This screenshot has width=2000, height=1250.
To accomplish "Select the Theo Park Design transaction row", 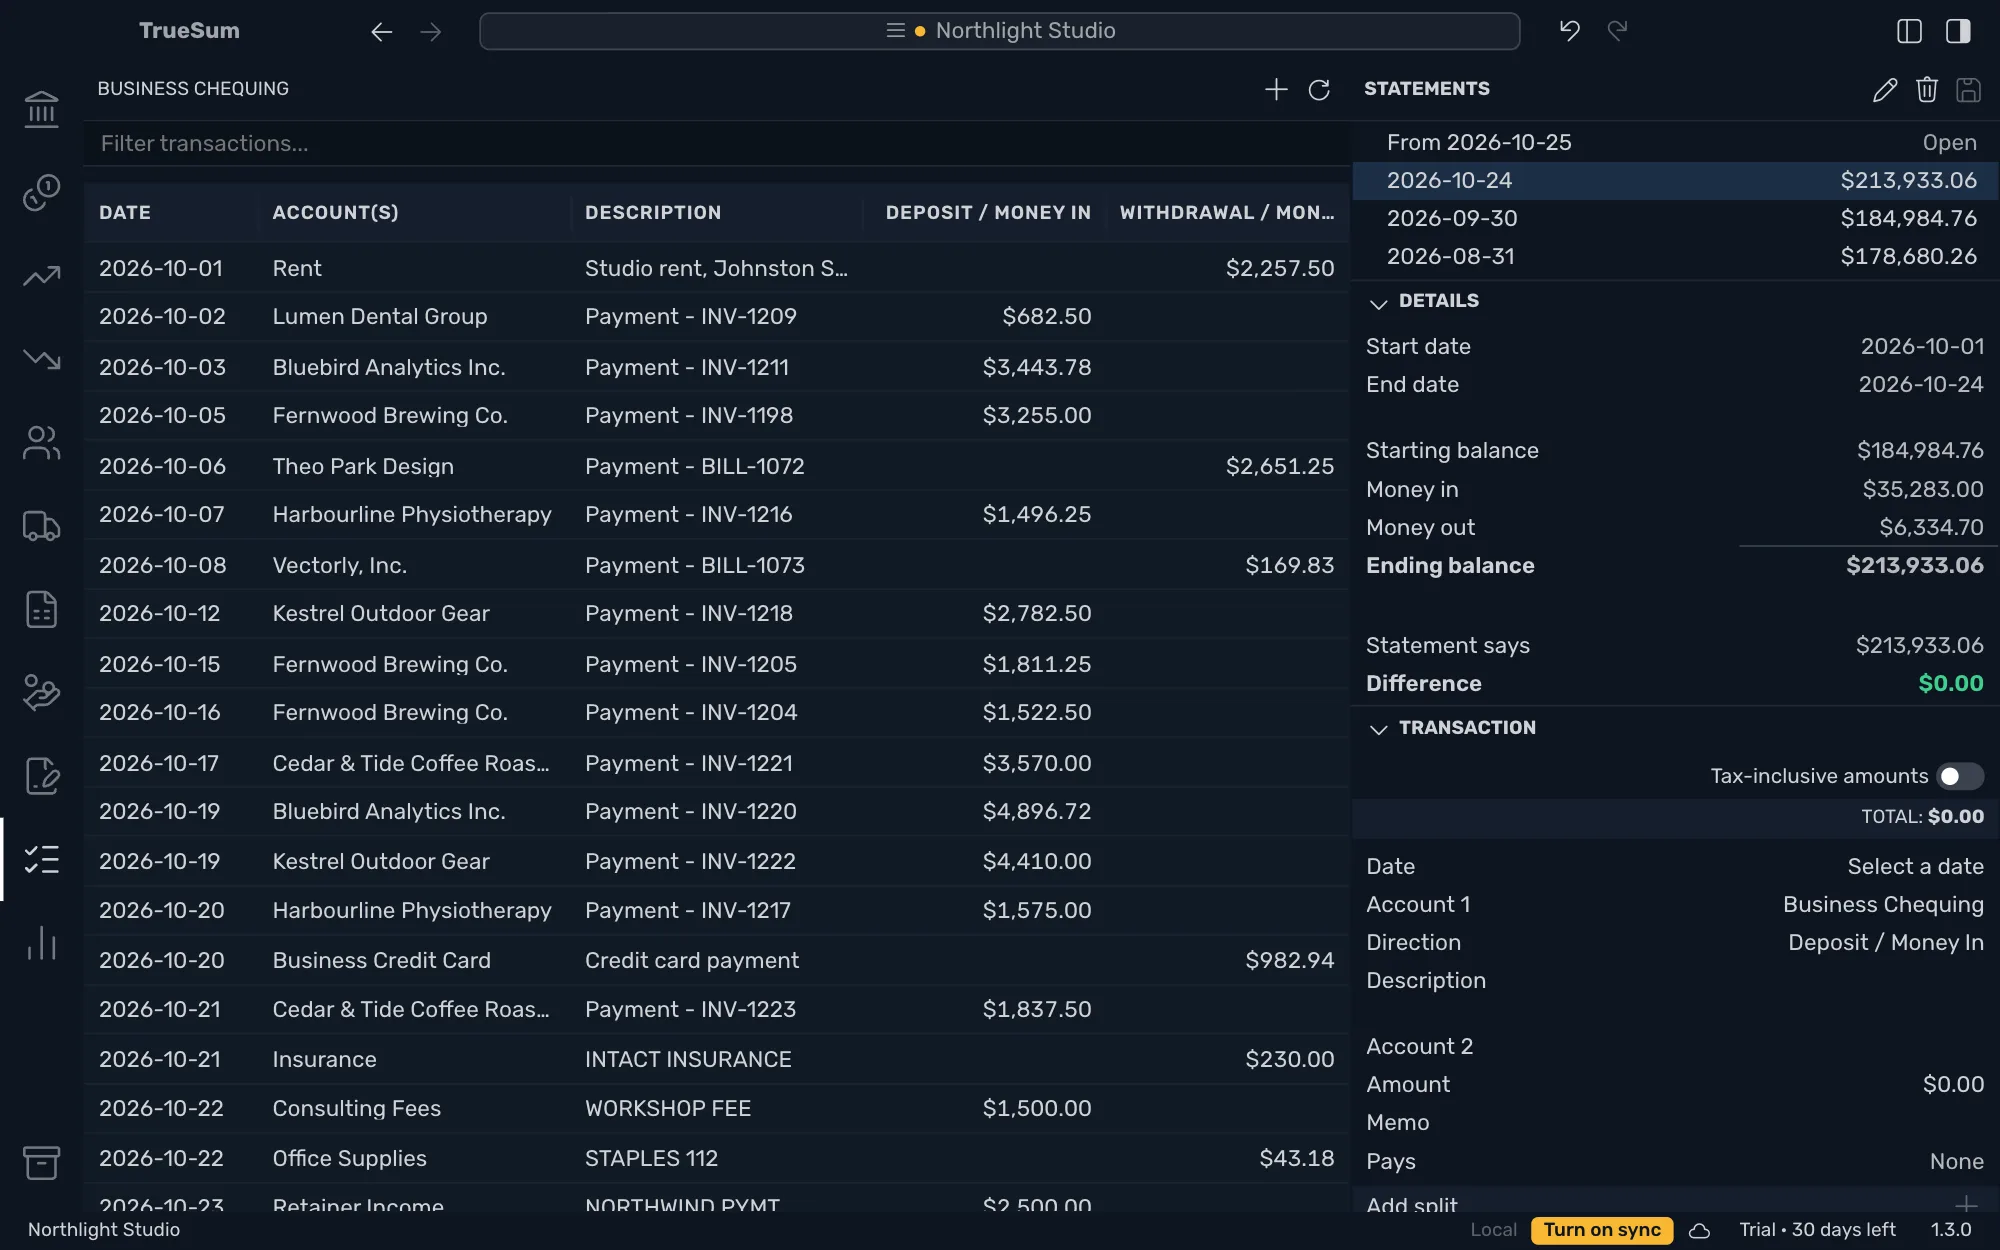I will click(x=716, y=466).
